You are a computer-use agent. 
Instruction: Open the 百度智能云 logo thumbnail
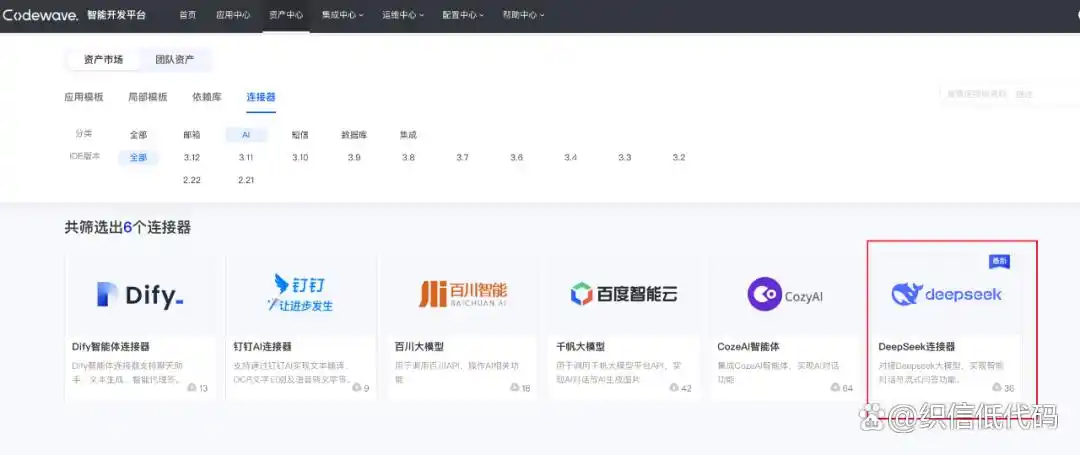623,295
